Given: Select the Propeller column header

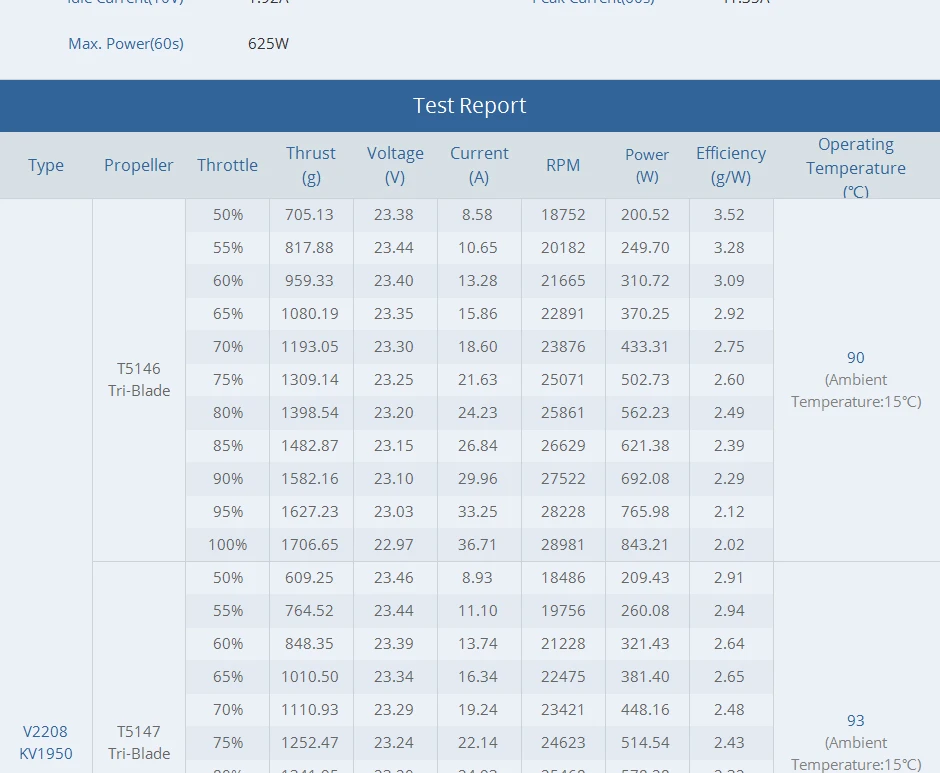Looking at the screenshot, I should click(138, 165).
